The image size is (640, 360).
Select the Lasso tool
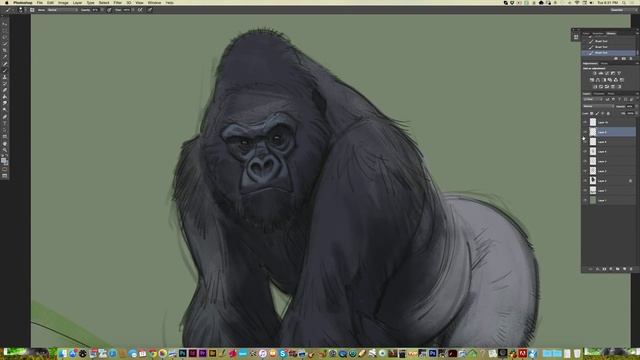pos(5,37)
